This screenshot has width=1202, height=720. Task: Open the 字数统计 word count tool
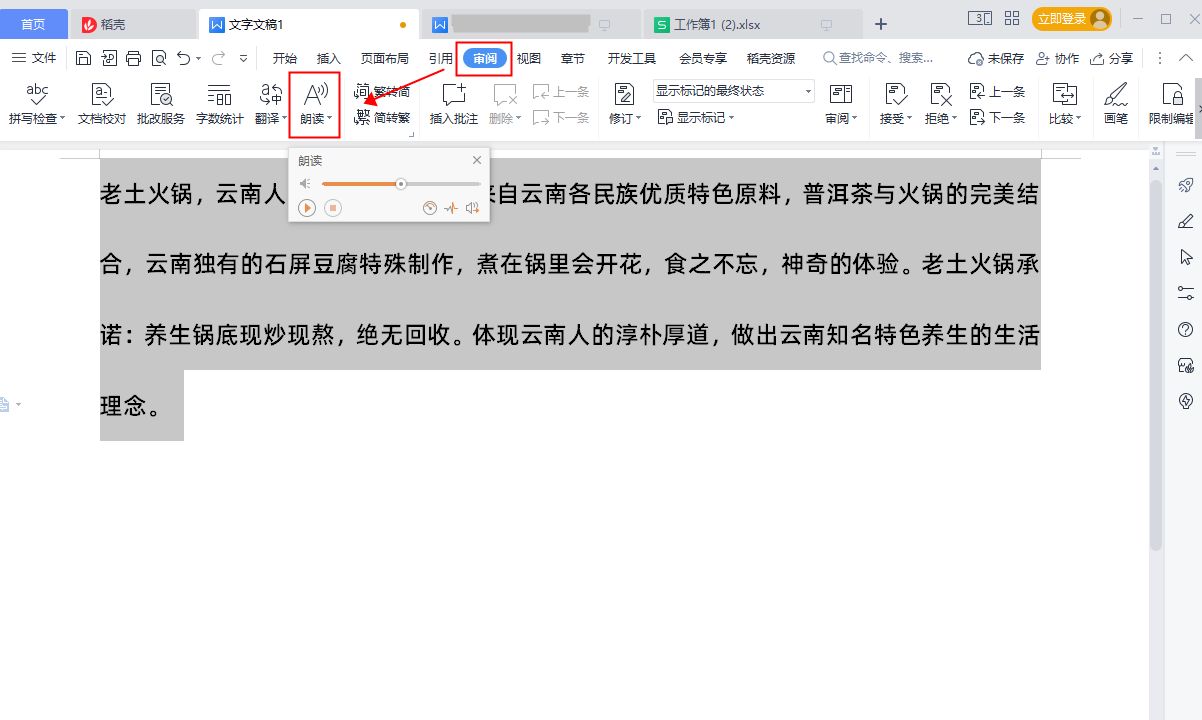point(219,103)
